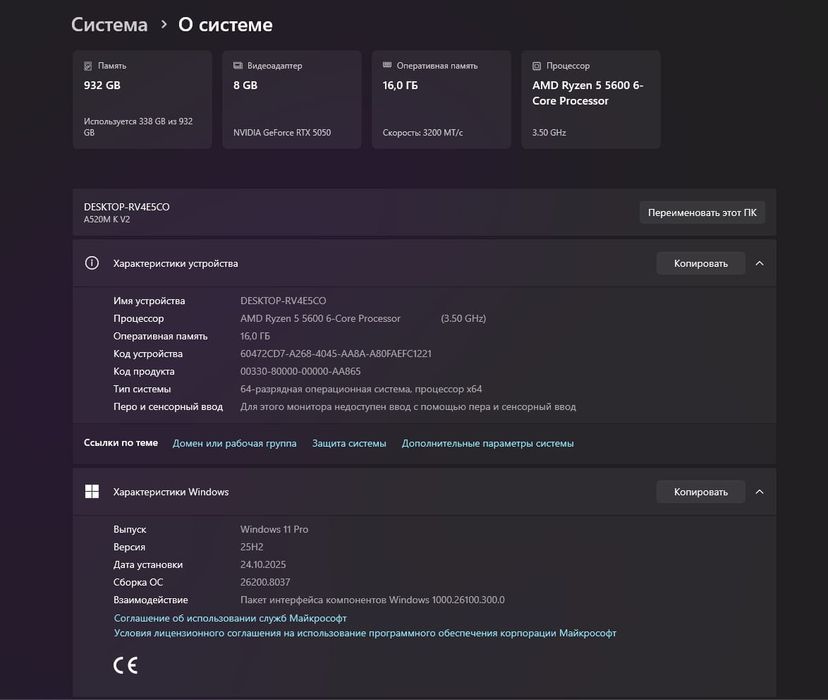
Task: Click Пакет интерфейса компонентов Windows value
Action: point(372,600)
